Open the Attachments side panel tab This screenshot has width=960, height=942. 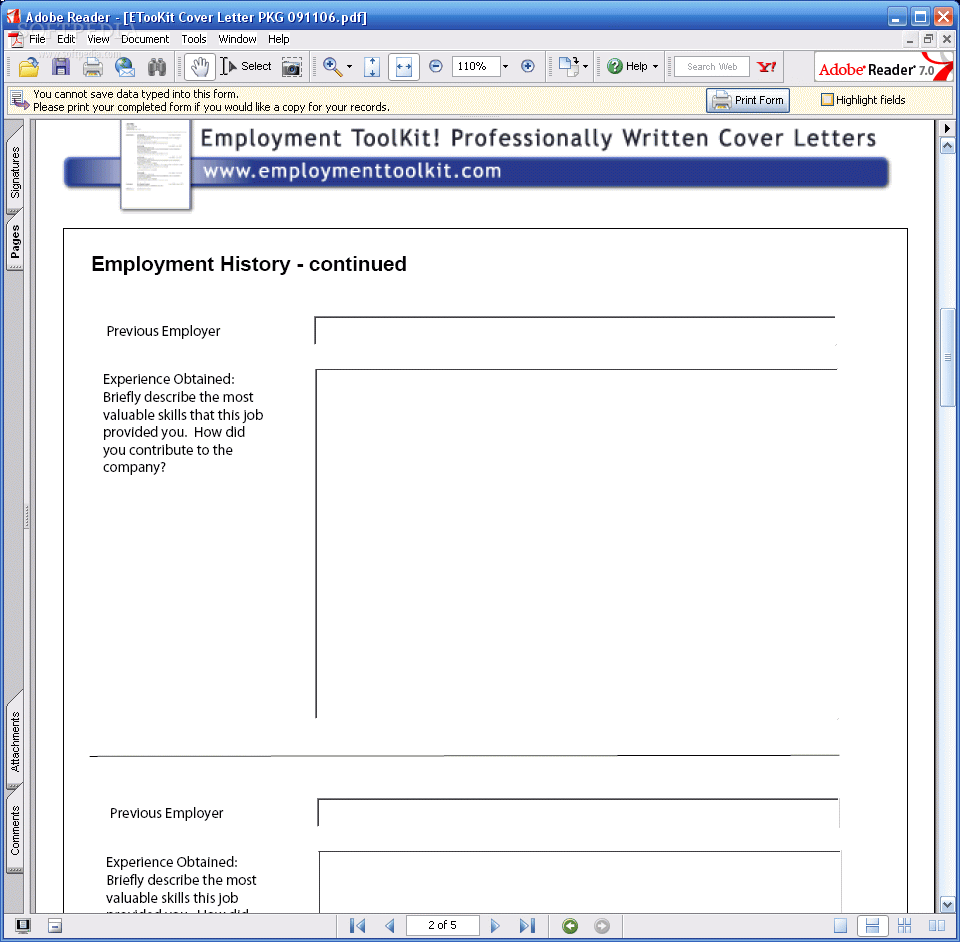coord(15,741)
